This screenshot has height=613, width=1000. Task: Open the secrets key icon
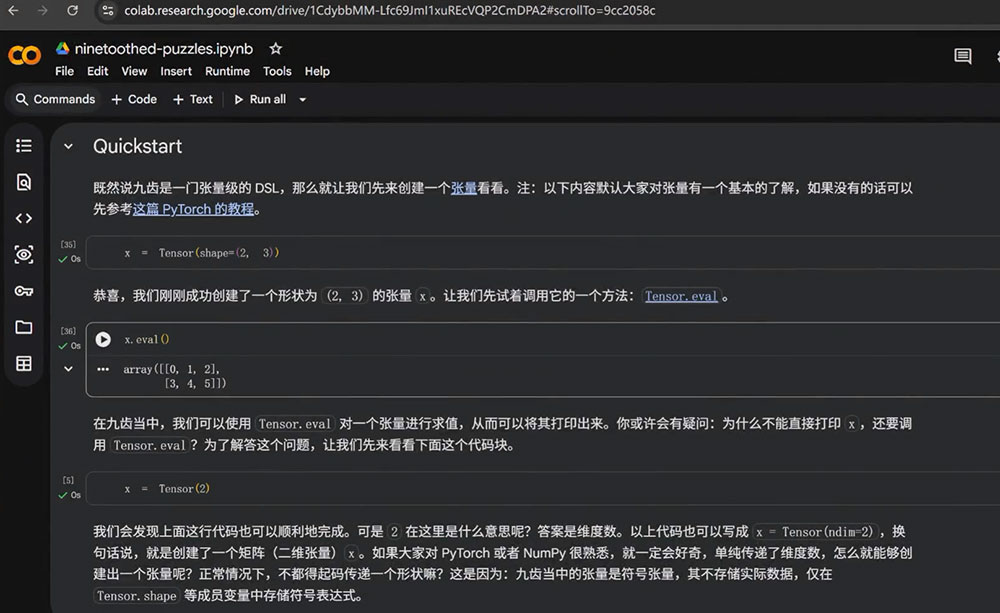pos(24,291)
